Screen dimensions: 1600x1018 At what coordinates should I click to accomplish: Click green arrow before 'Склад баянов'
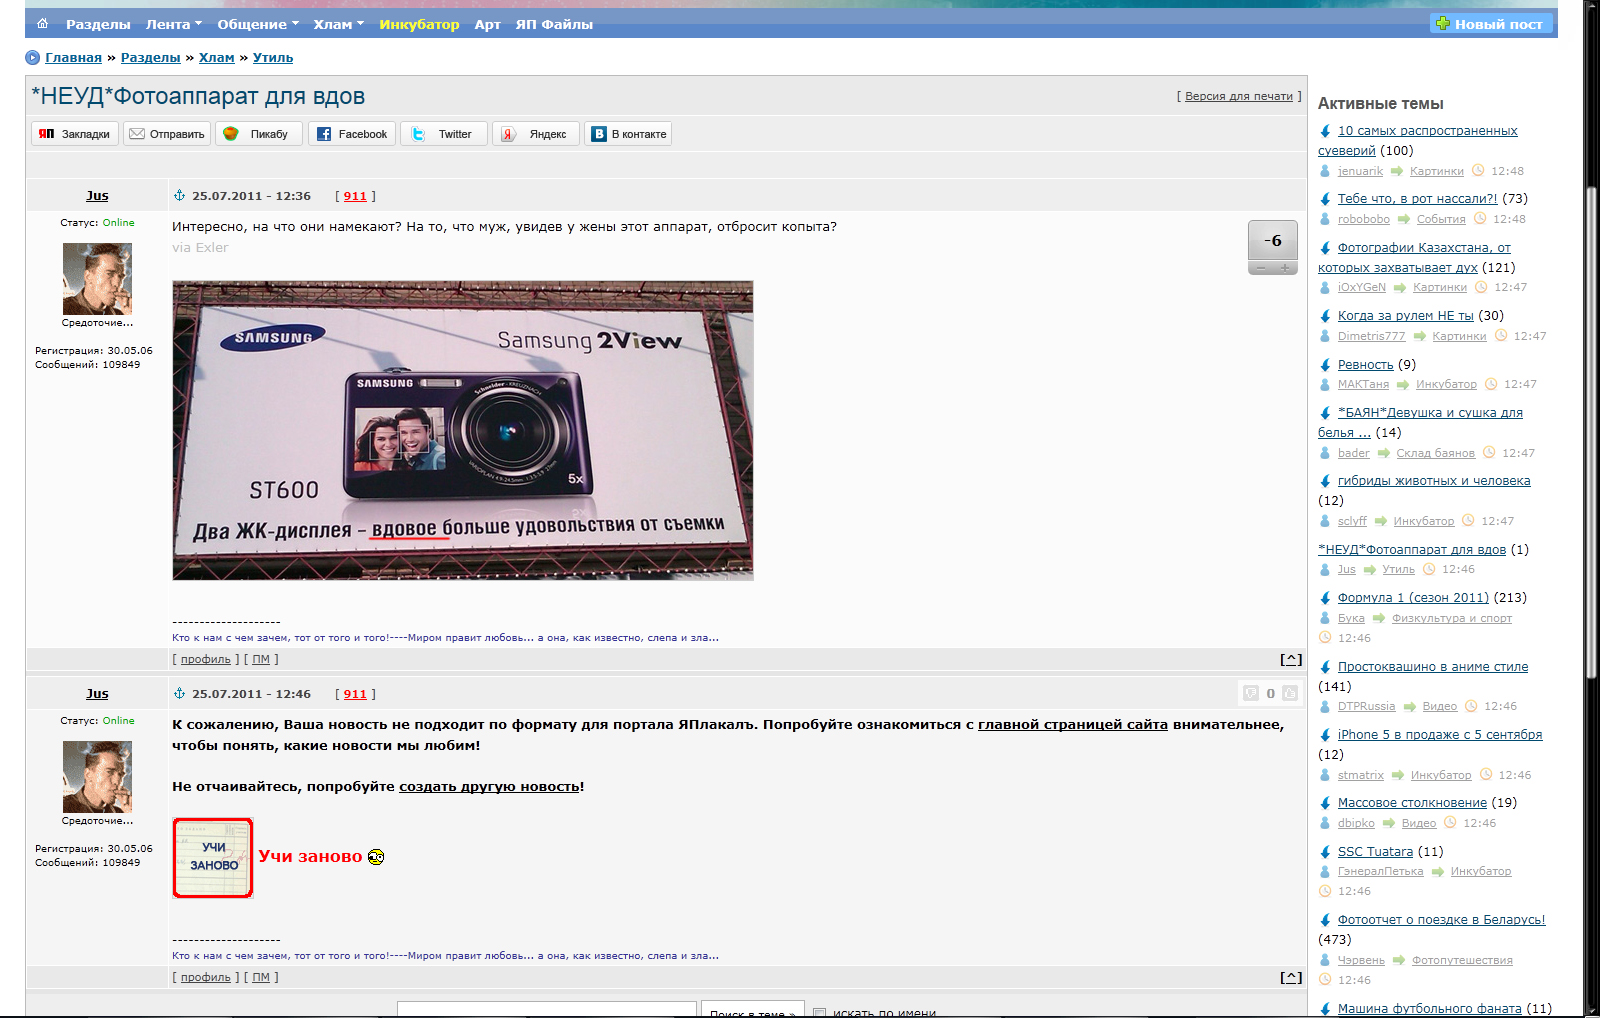(1384, 453)
